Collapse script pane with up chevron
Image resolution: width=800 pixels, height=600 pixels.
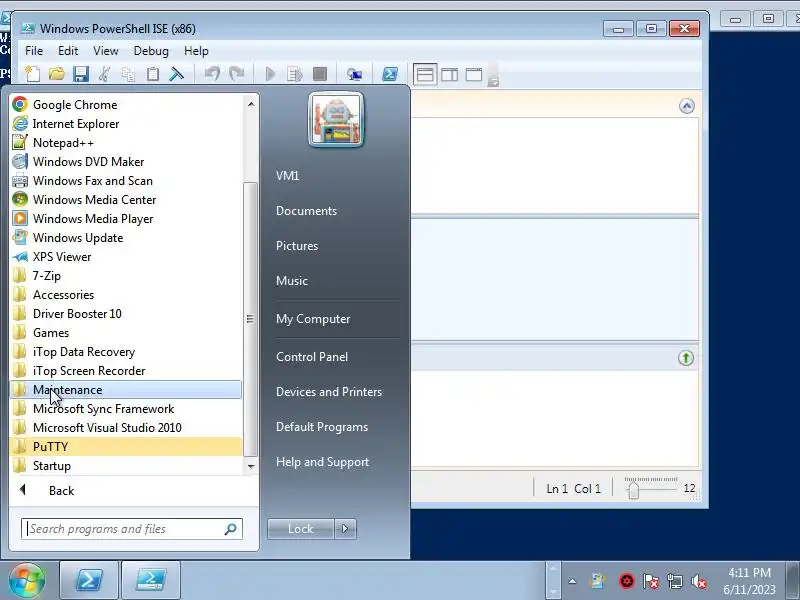(687, 106)
